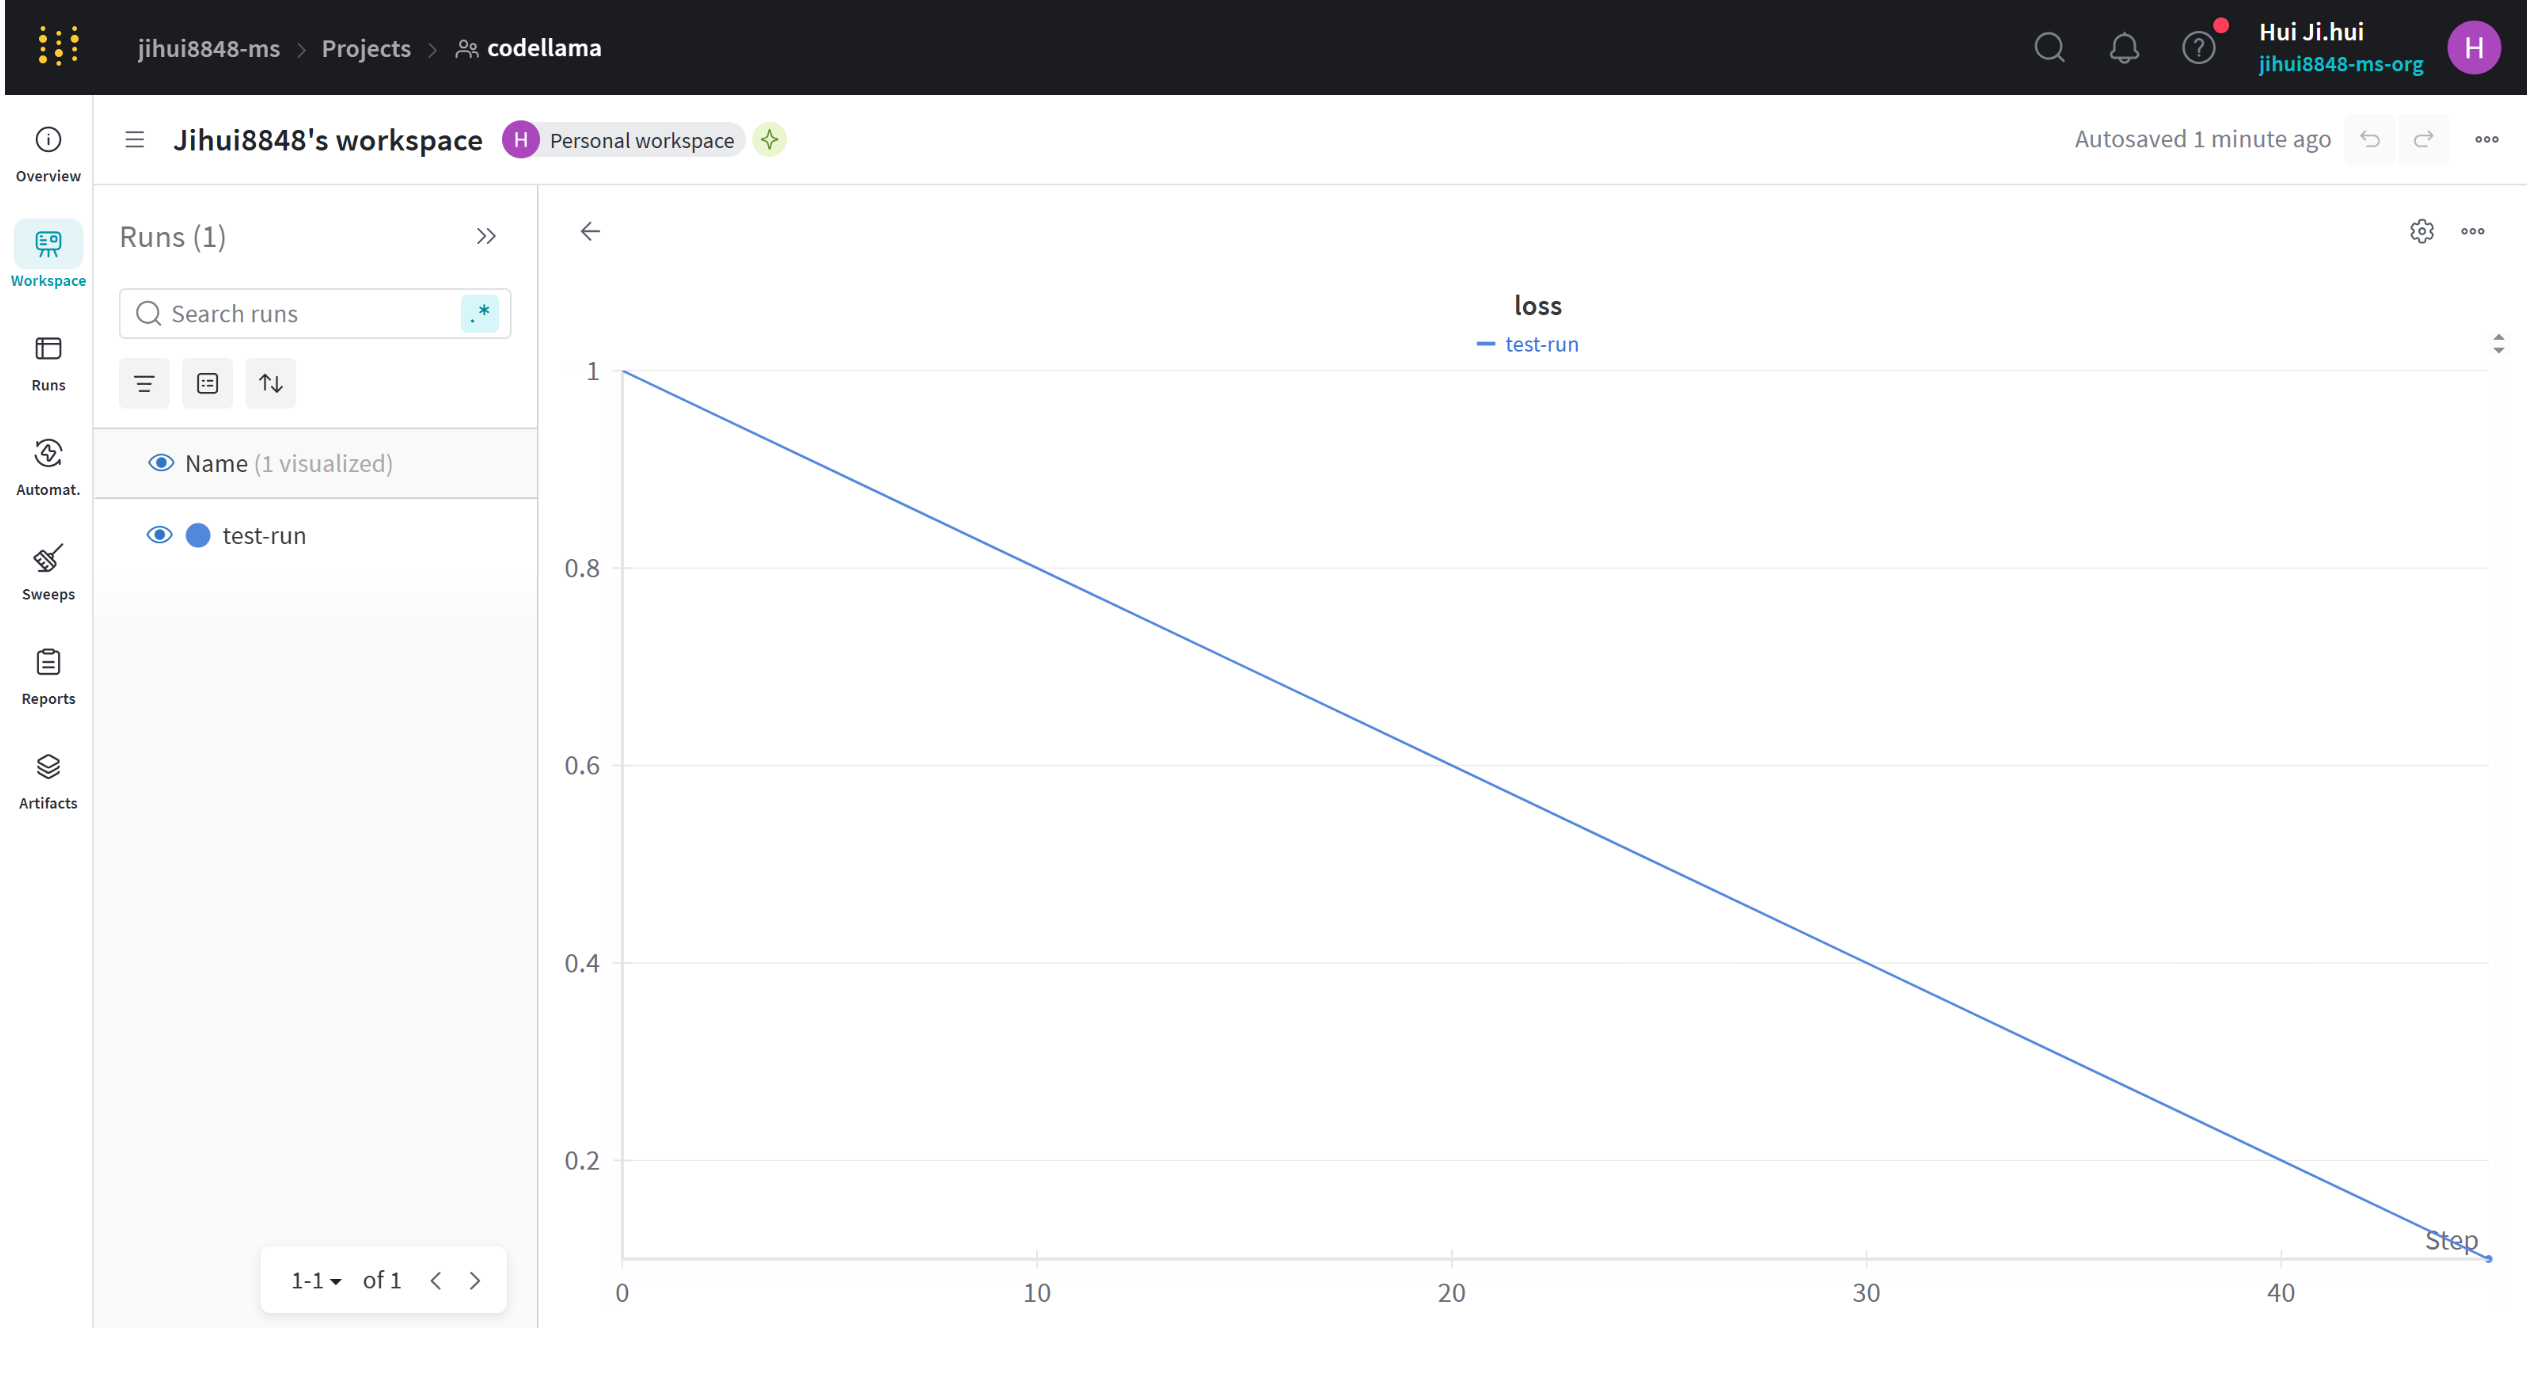Collapse the Runs sidebar panel
Viewport: 2527px width, 1381px height.
click(486, 236)
